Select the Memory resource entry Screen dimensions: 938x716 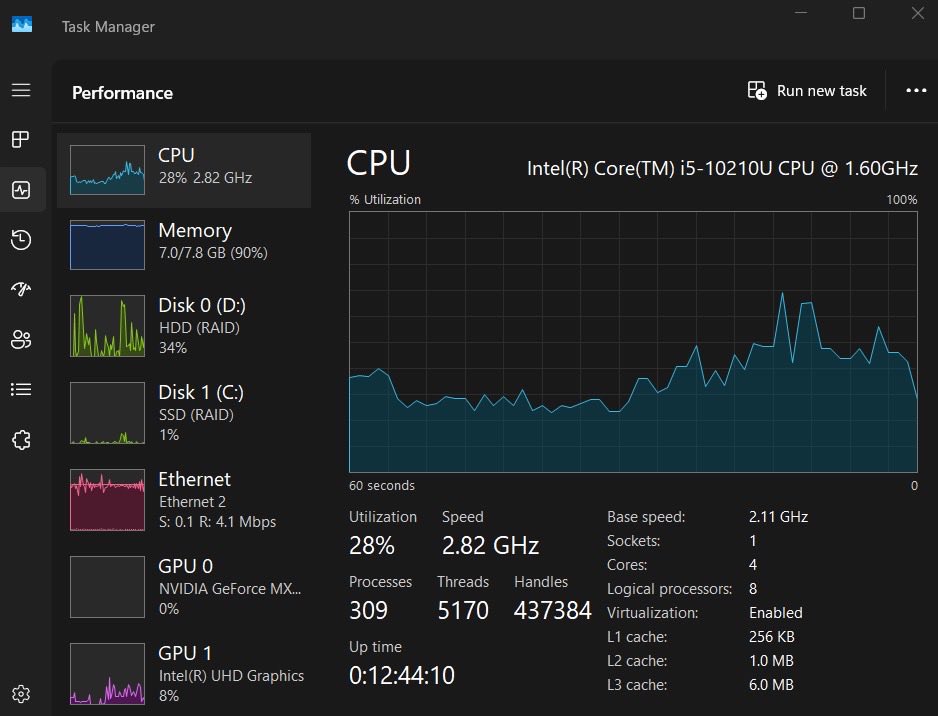(x=184, y=245)
